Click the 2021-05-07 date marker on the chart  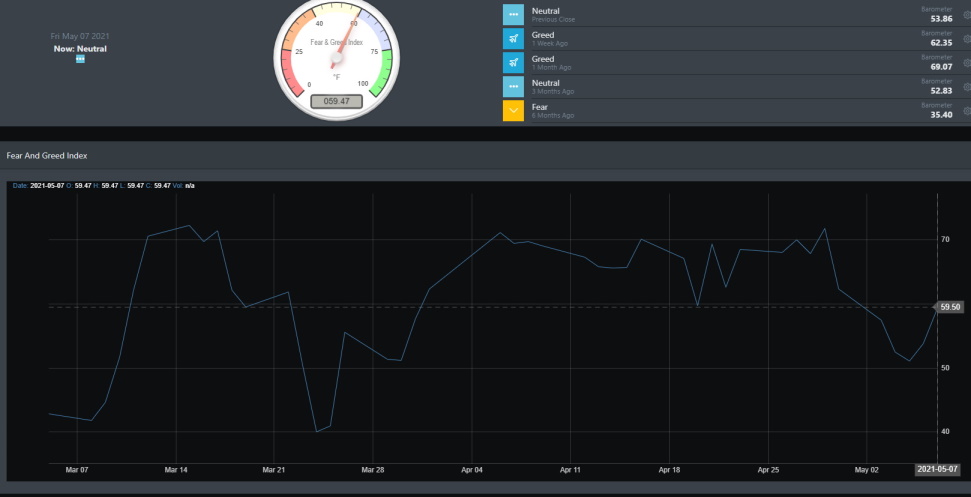click(938, 469)
